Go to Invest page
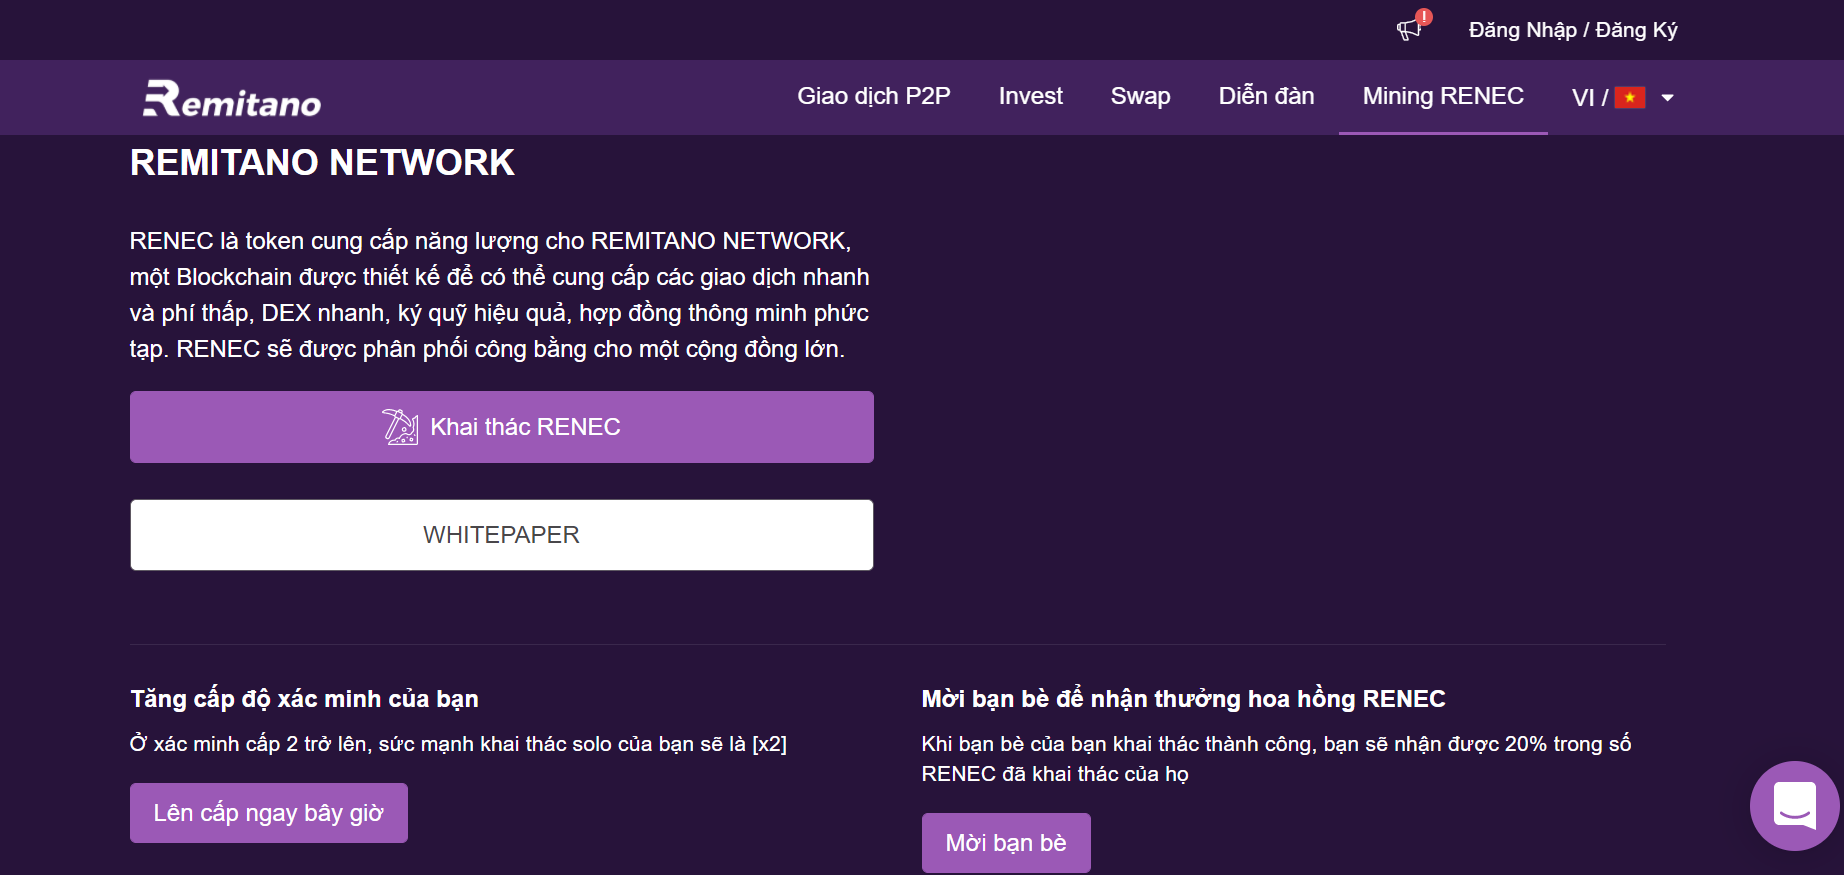Viewport: 1844px width, 875px height. (x=1030, y=96)
